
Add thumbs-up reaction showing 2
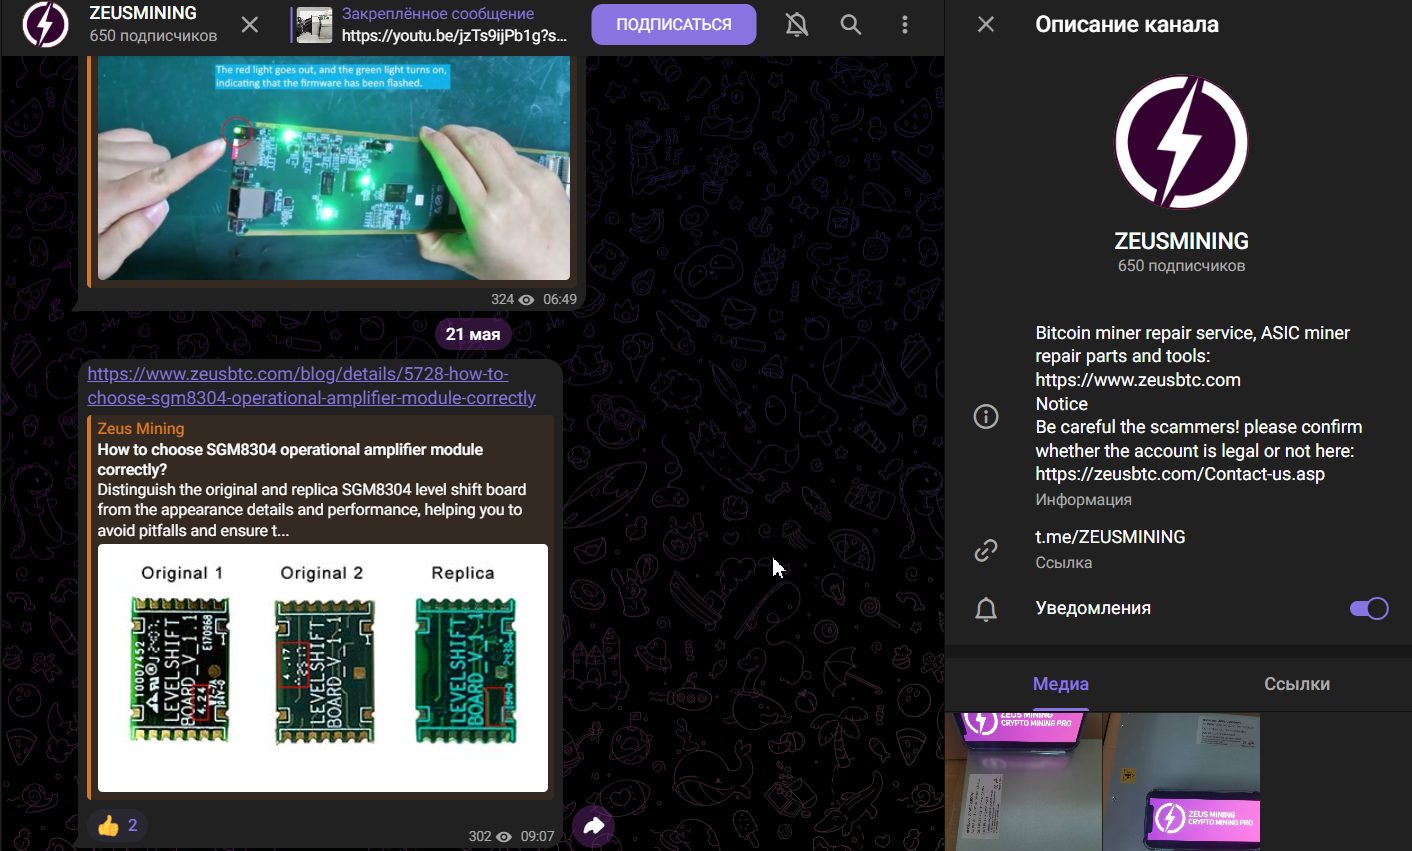(x=118, y=825)
